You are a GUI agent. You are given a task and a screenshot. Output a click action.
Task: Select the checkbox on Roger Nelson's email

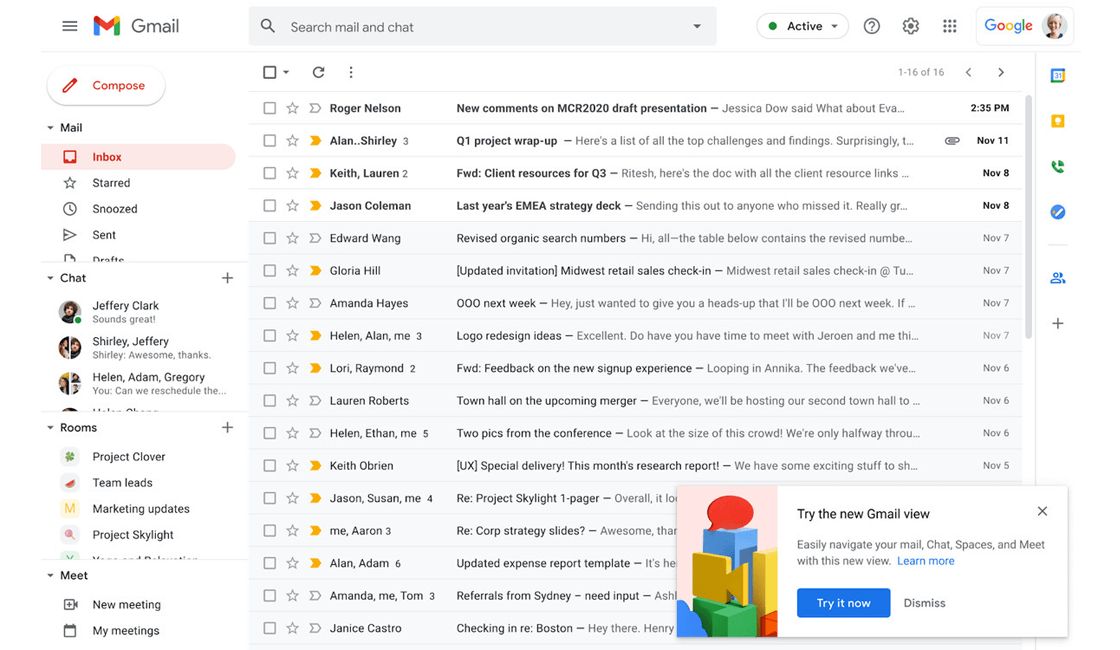[269, 108]
